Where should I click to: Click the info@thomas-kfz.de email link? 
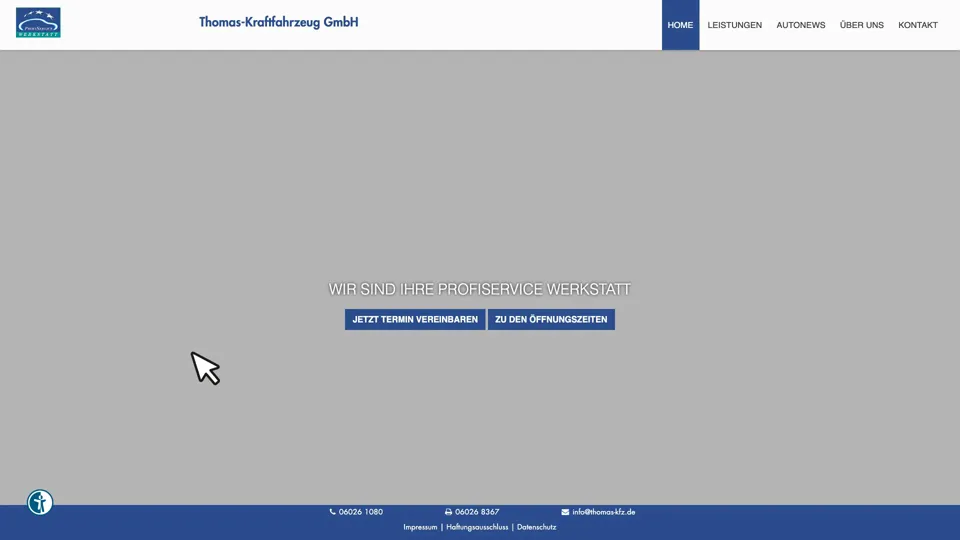[x=604, y=512]
